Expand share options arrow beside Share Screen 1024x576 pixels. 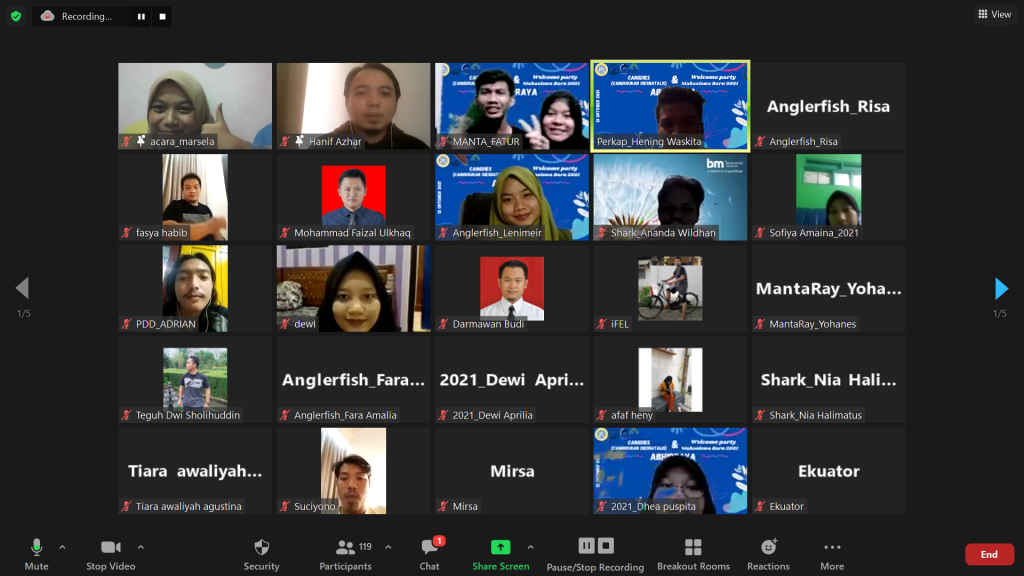(x=530, y=547)
